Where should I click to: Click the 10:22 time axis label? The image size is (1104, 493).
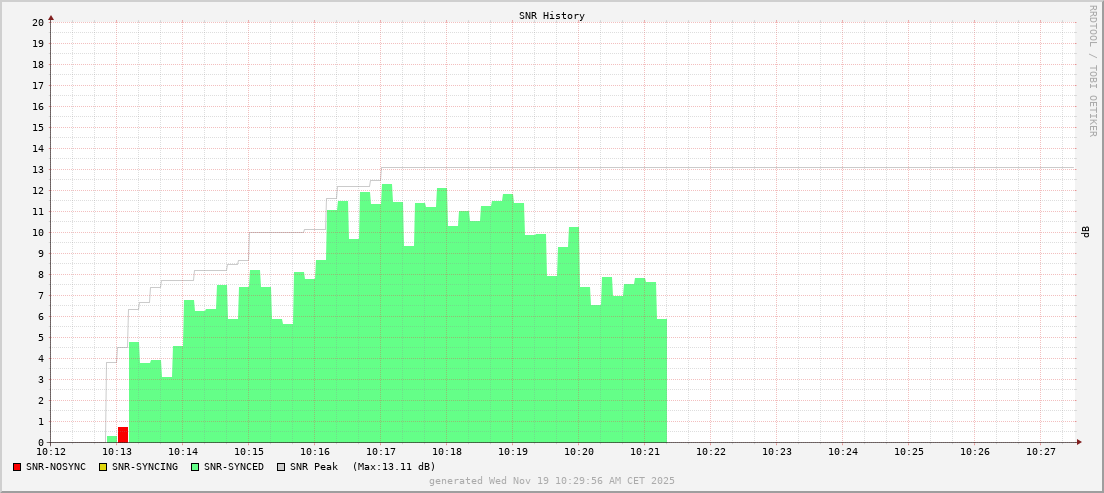[x=711, y=452]
